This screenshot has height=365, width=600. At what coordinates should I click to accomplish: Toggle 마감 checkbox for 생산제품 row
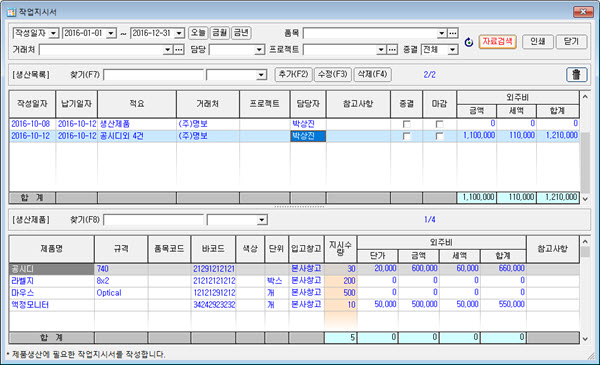click(x=439, y=124)
